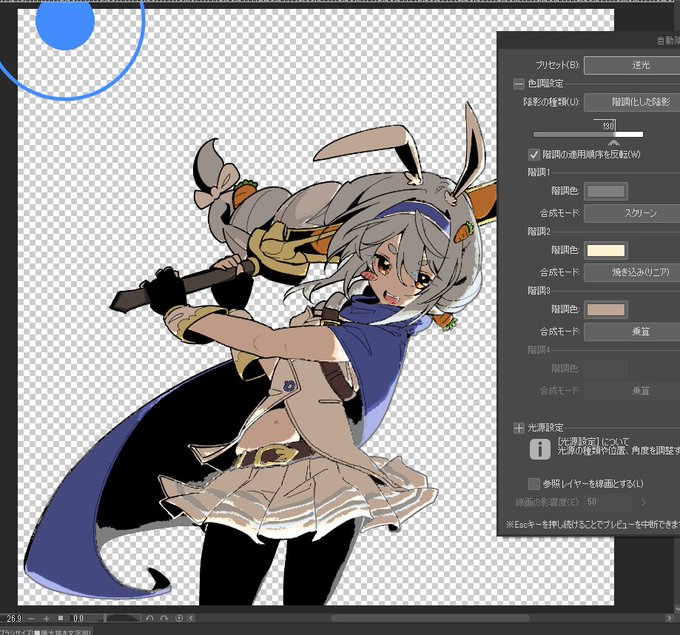Image resolution: width=680 pixels, height=635 pixels.
Task: Enable 参照レイヤーを線画とする checkbox
Action: click(534, 484)
